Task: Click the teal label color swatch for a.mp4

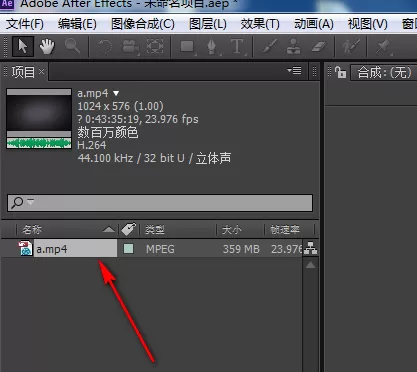Action: [x=128, y=249]
